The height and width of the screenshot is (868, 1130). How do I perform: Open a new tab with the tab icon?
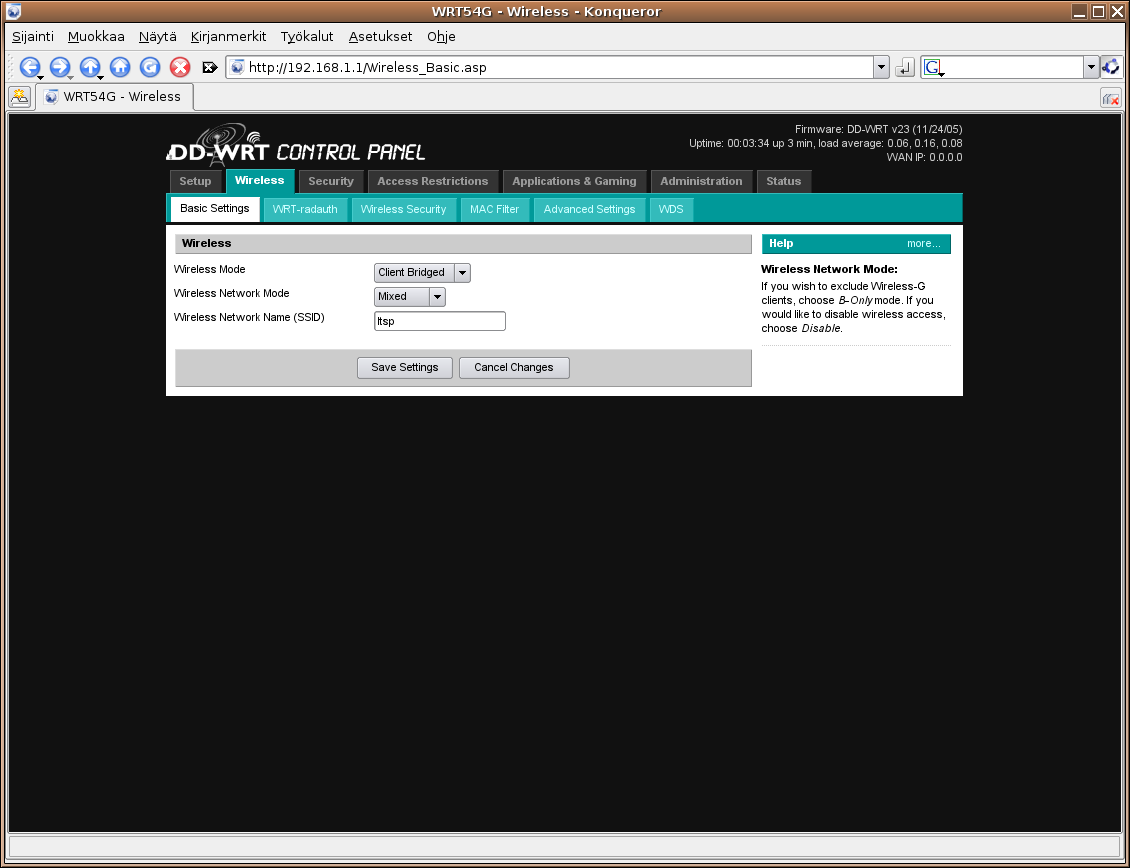click(19, 97)
